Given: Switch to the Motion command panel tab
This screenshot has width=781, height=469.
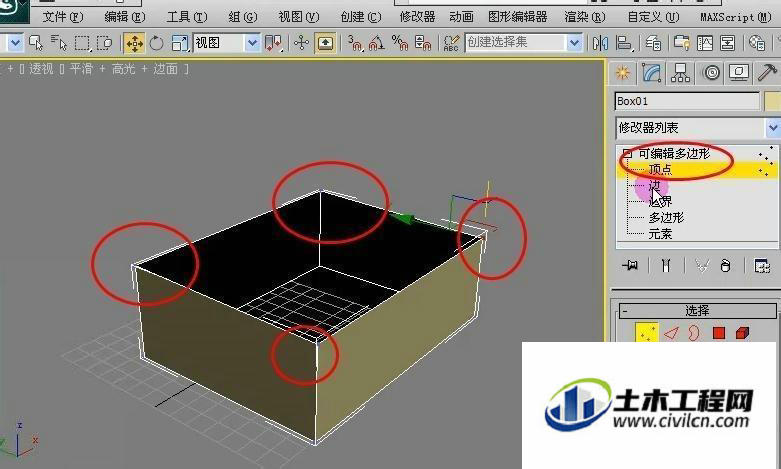Looking at the screenshot, I should [711, 73].
